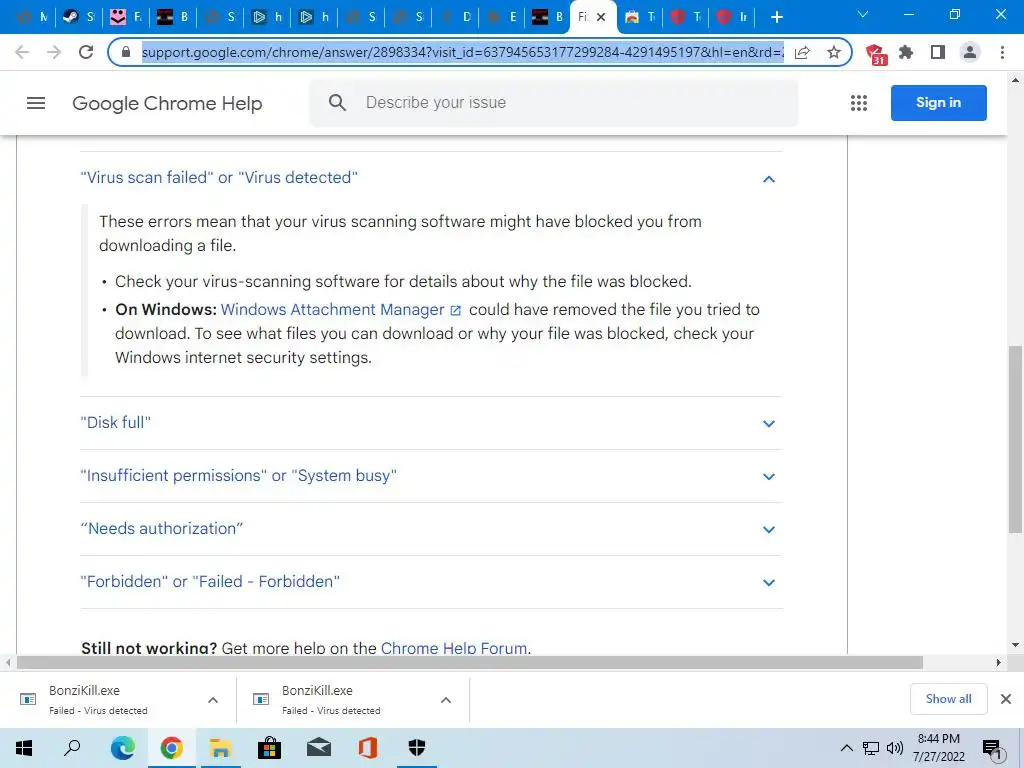Open network status tray icon
Viewport: 1024px width, 768px height.
(871, 748)
